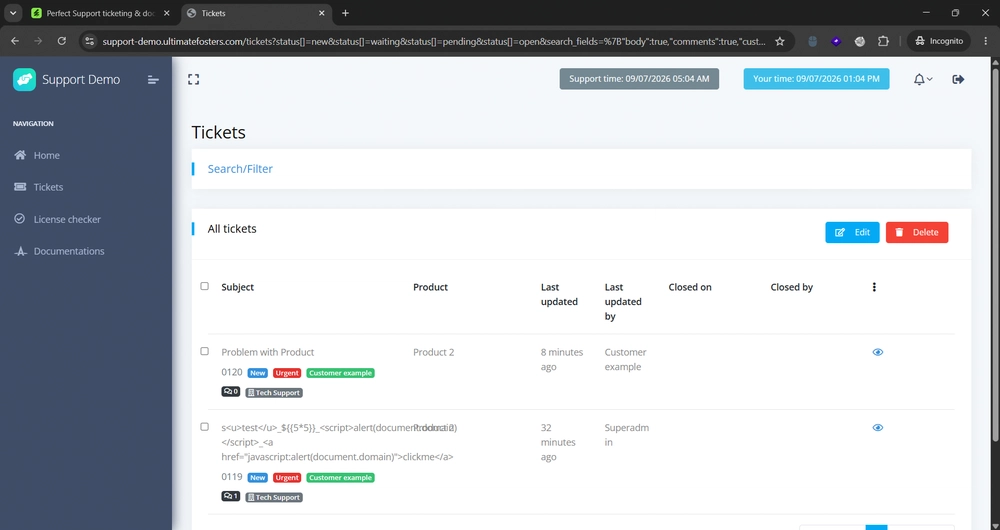Click the gray circular extension icon

860,41
